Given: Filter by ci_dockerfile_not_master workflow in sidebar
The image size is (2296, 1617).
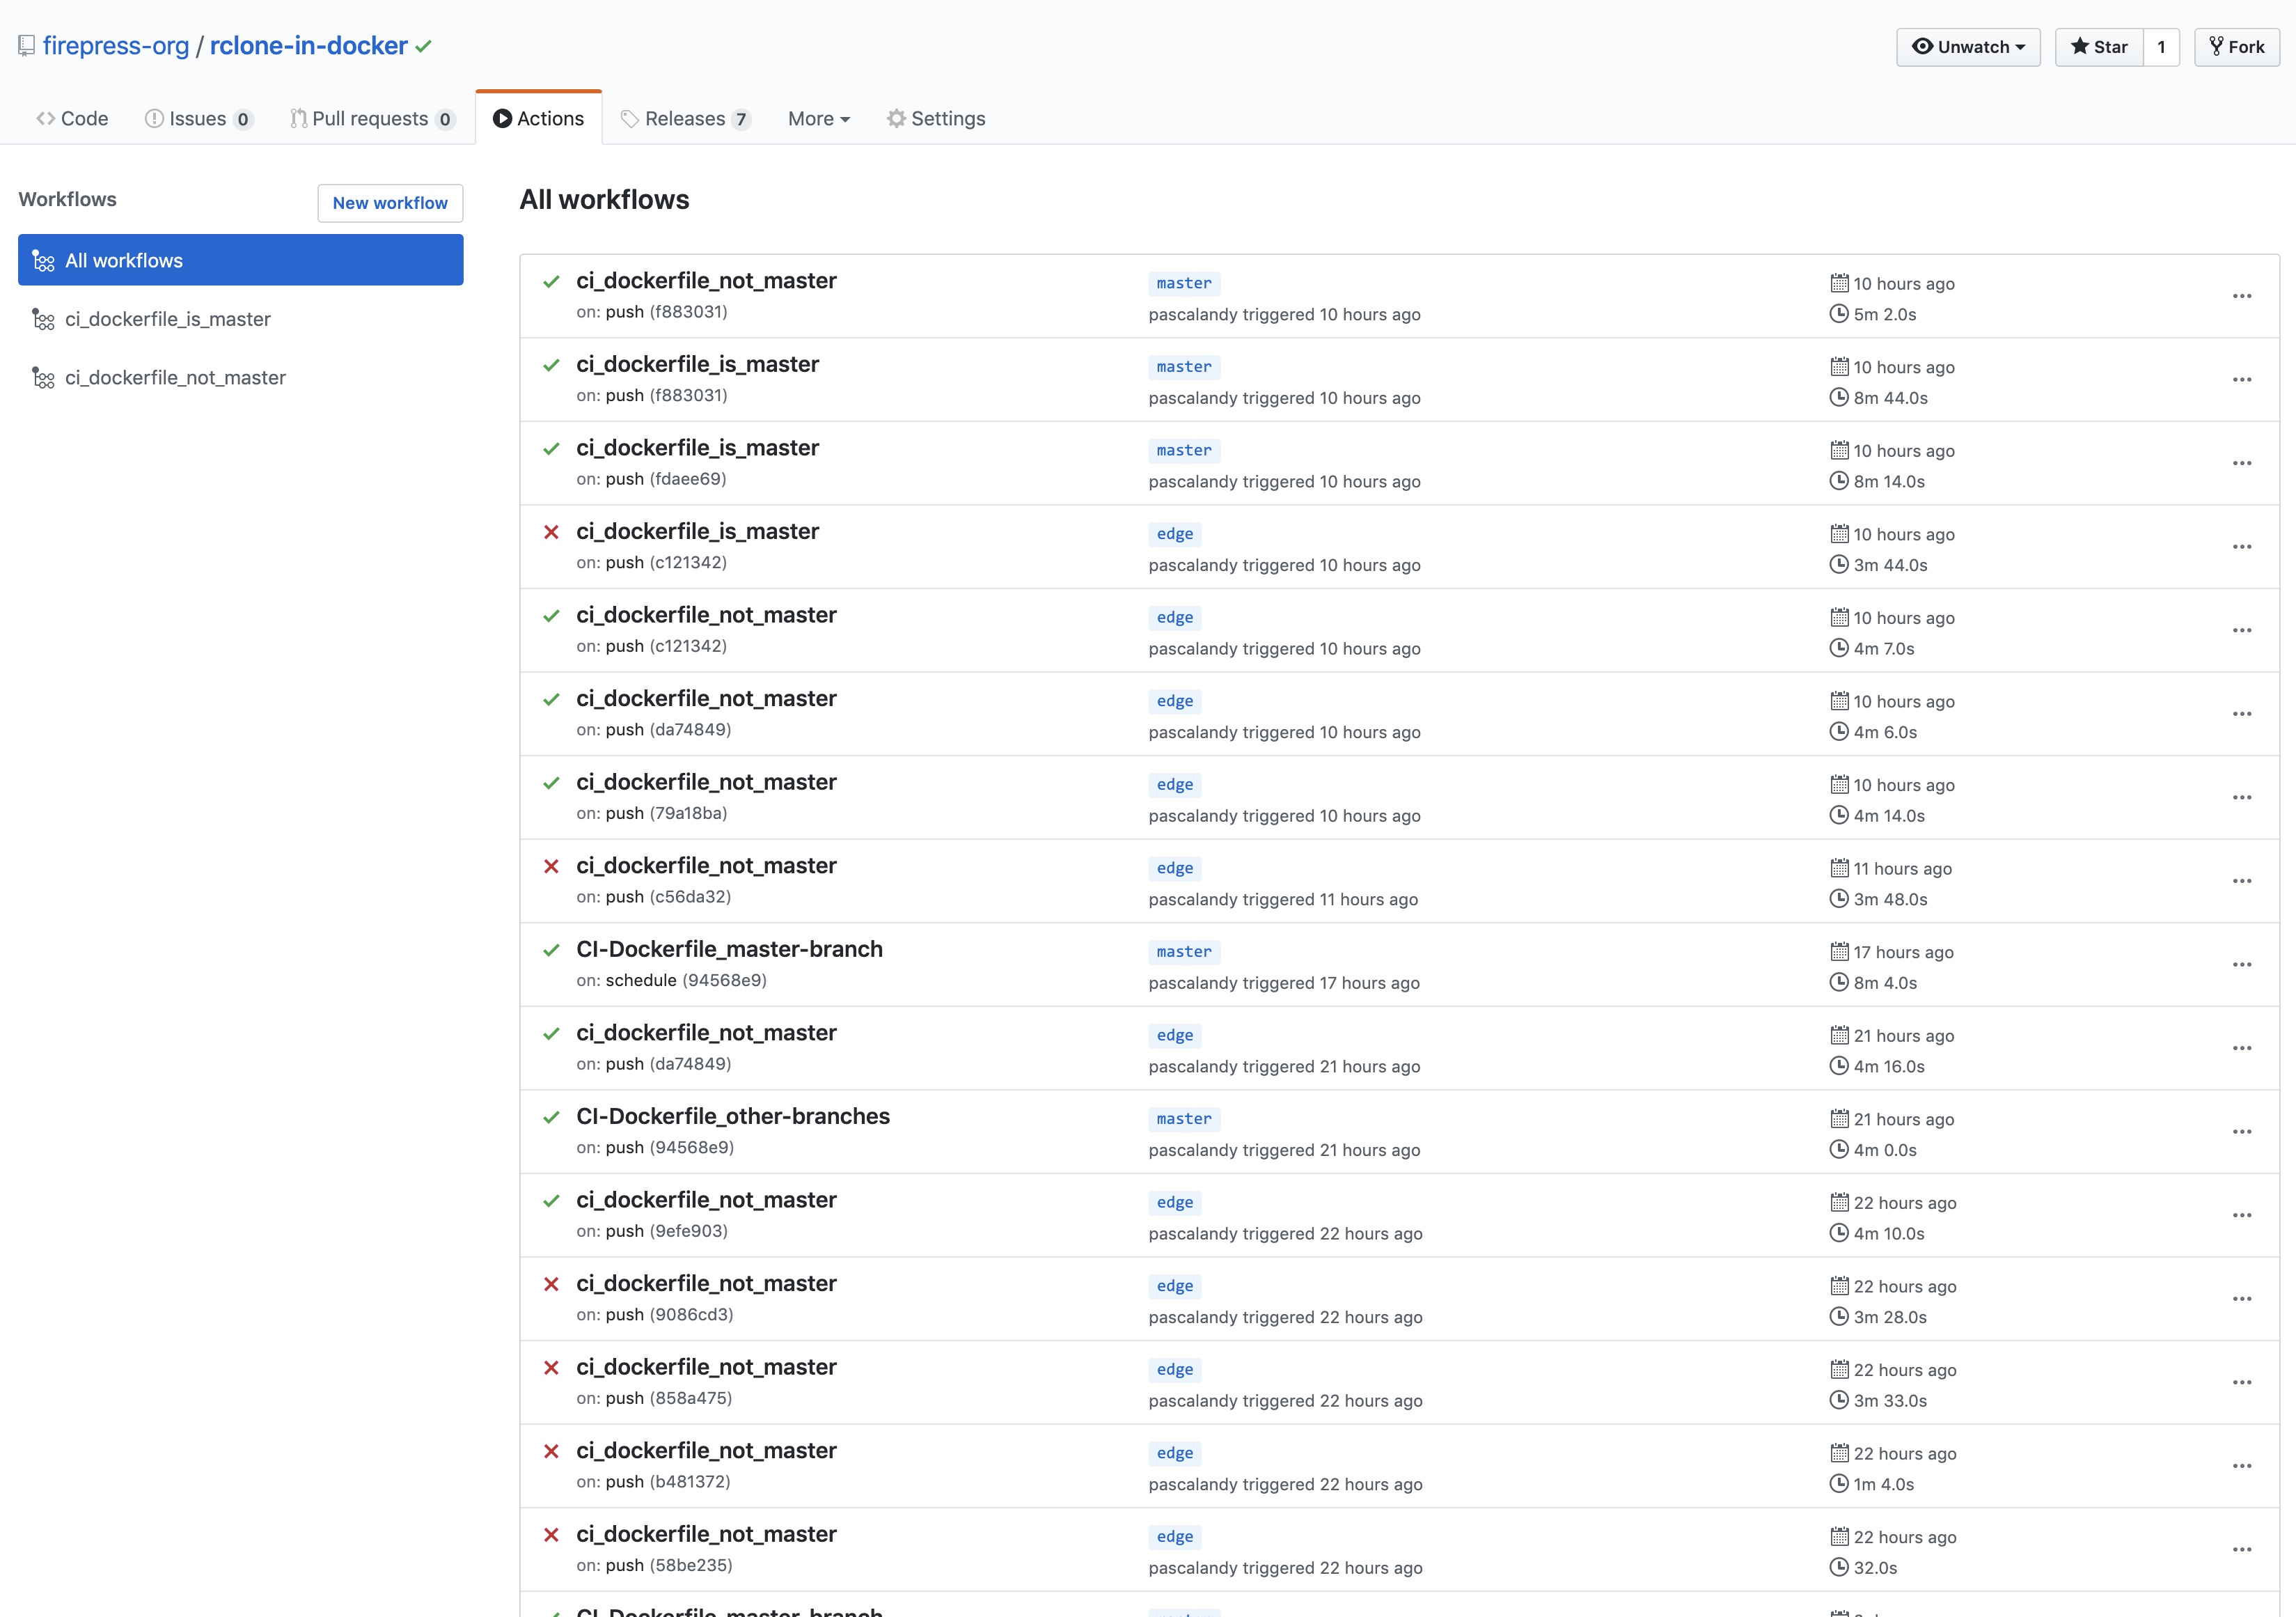Looking at the screenshot, I should pyautogui.click(x=241, y=378).
